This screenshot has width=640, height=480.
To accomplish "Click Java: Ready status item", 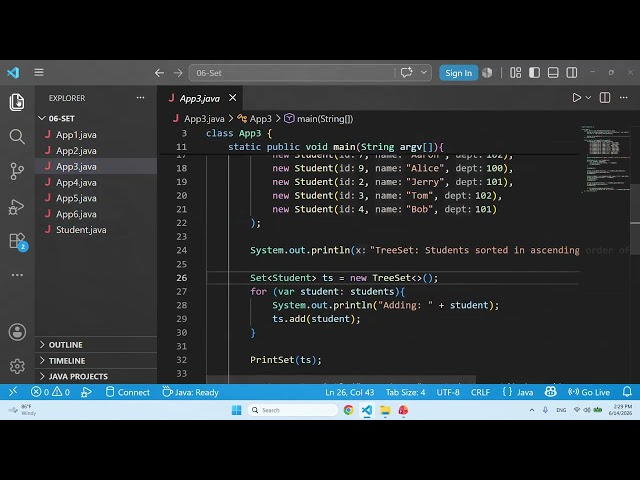I will coord(190,392).
